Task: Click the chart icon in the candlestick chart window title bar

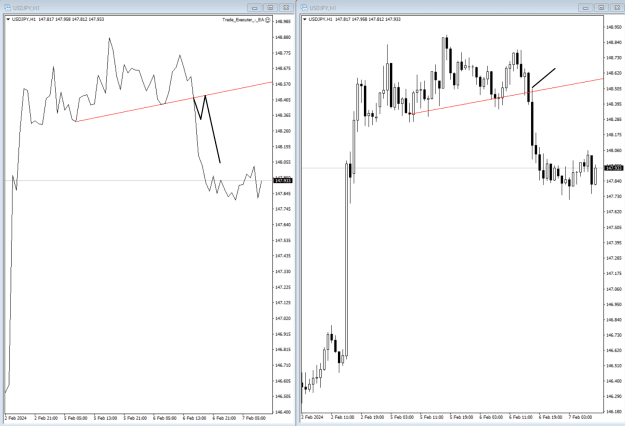Action: click(x=304, y=8)
